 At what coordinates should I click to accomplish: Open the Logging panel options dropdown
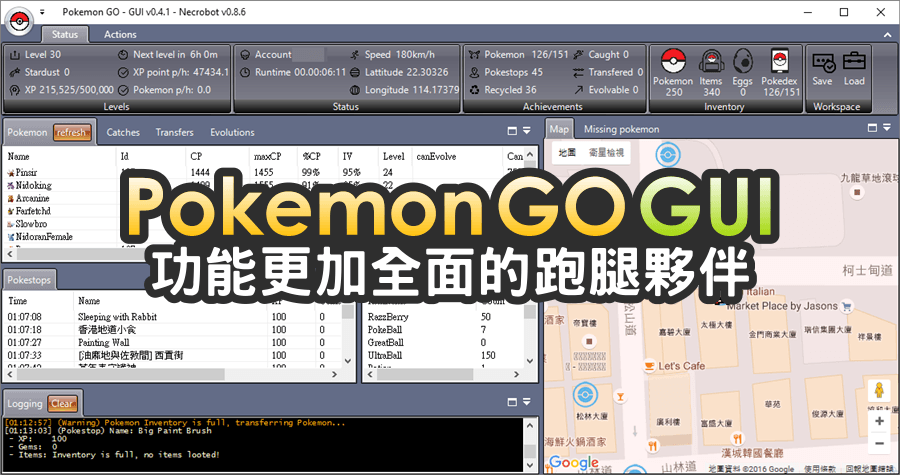click(526, 402)
